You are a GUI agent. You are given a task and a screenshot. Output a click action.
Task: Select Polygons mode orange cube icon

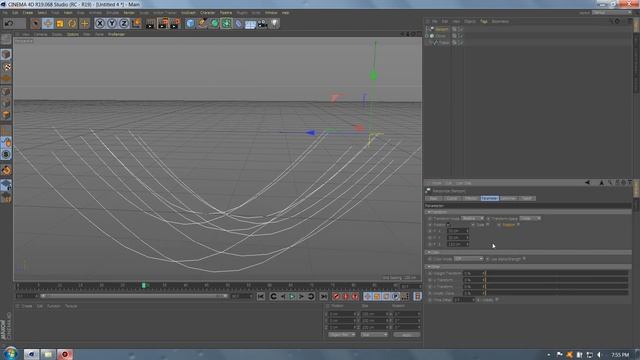[6, 116]
